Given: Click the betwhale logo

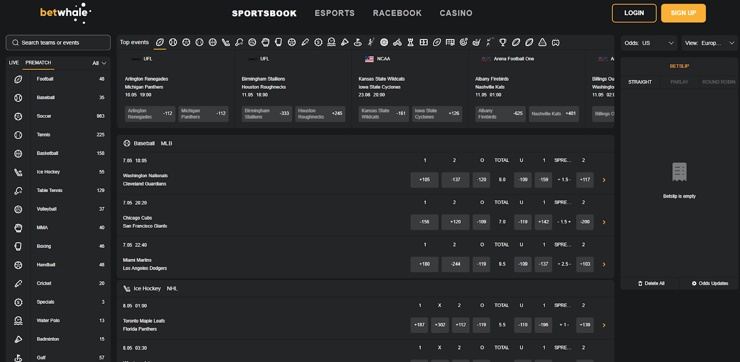Looking at the screenshot, I should [65, 13].
